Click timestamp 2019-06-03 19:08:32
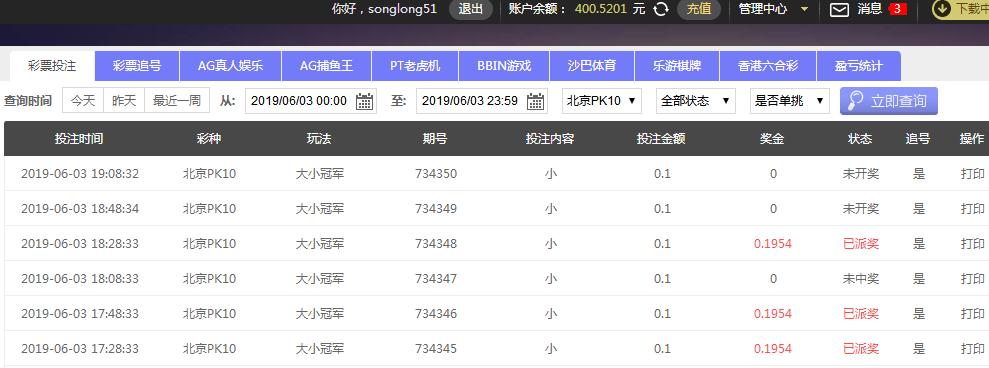The height and width of the screenshot is (368, 989). tap(79, 174)
